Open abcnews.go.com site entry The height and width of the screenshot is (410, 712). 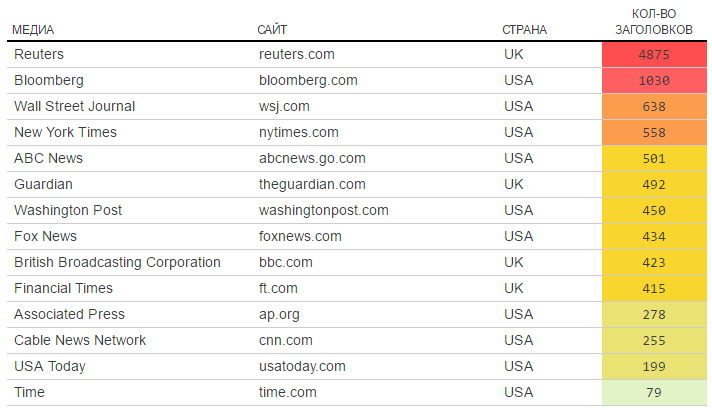click(312, 158)
